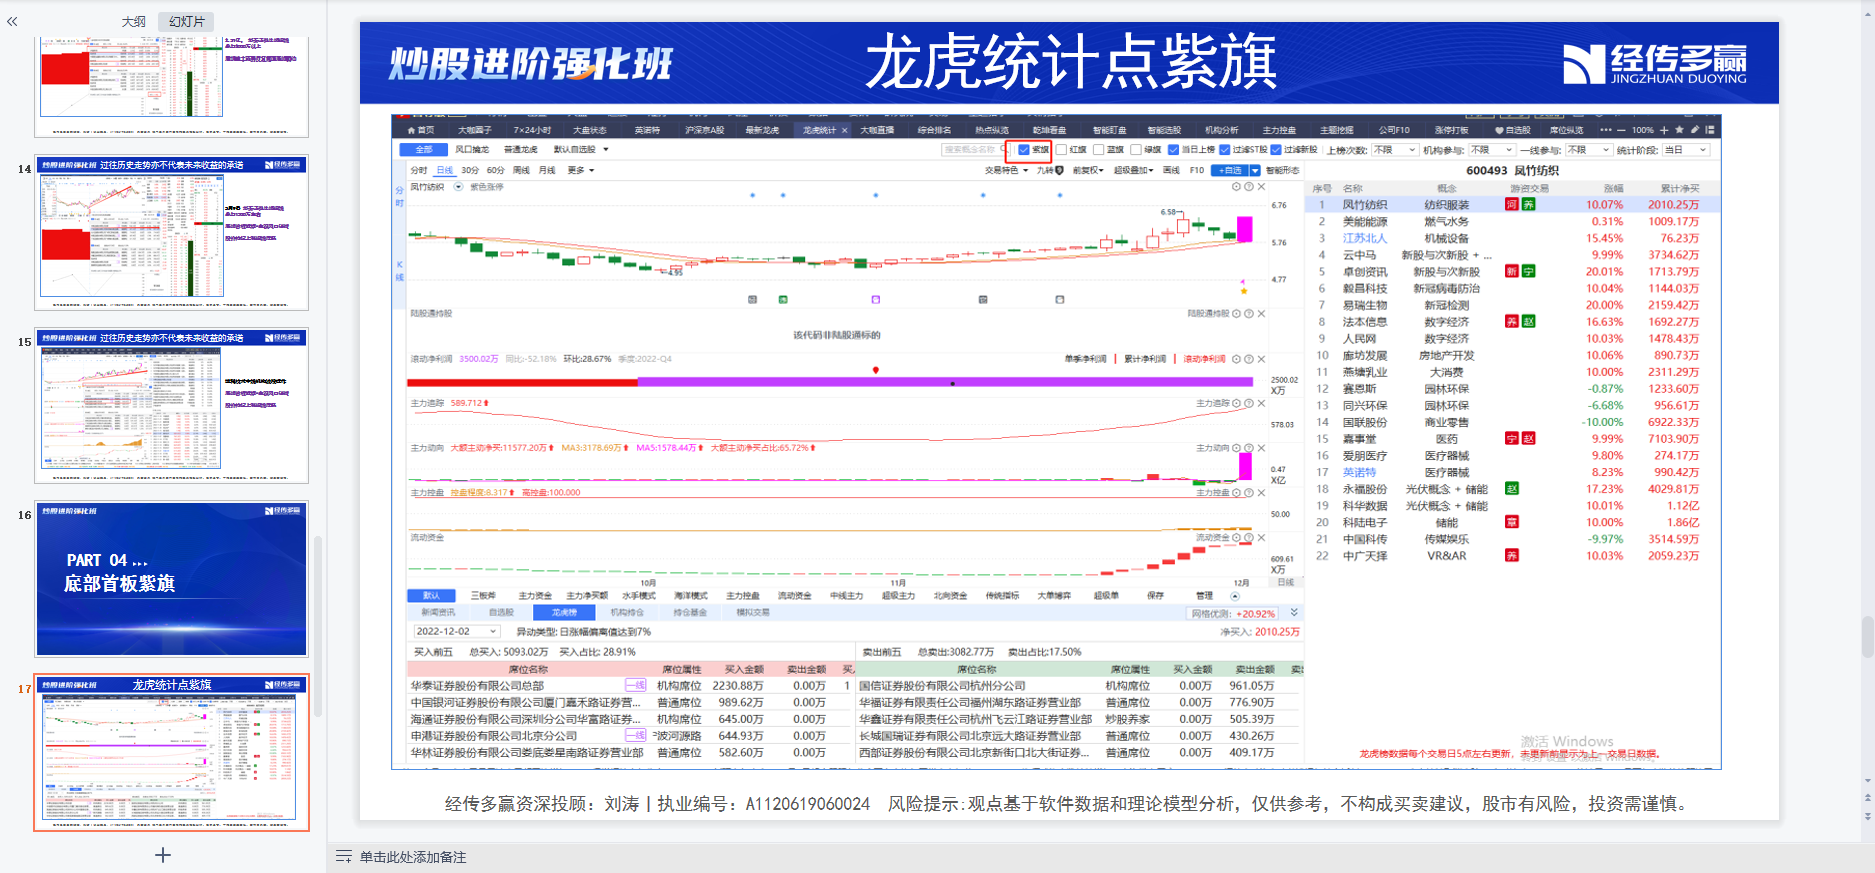Screen dimensions: 1875x873
Task: Open the 统计阶段 当日 dropdown
Action: [x=1685, y=150]
